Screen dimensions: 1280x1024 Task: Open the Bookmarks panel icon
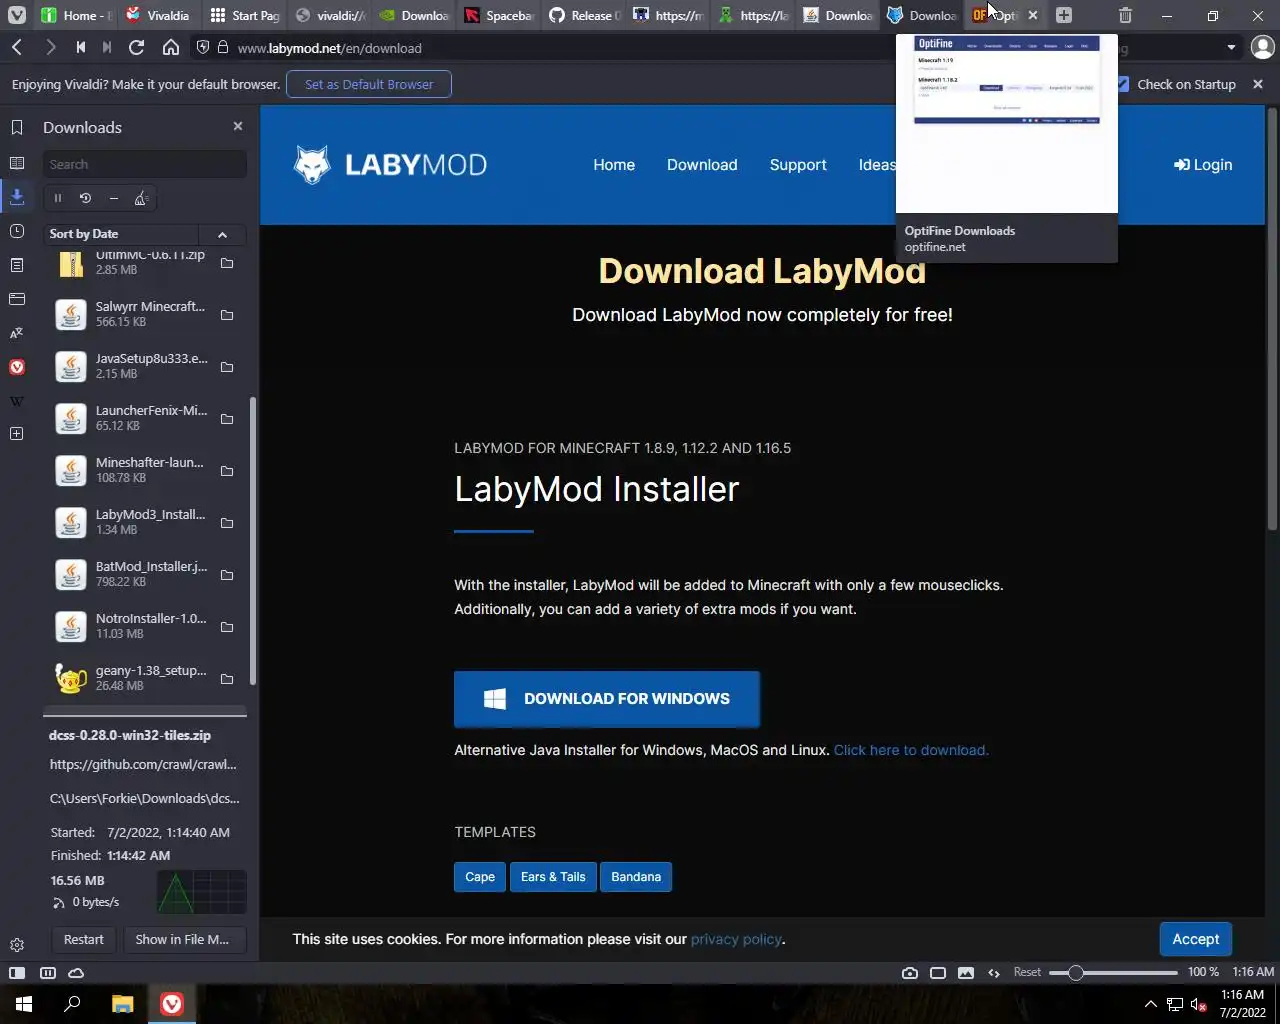(x=17, y=127)
